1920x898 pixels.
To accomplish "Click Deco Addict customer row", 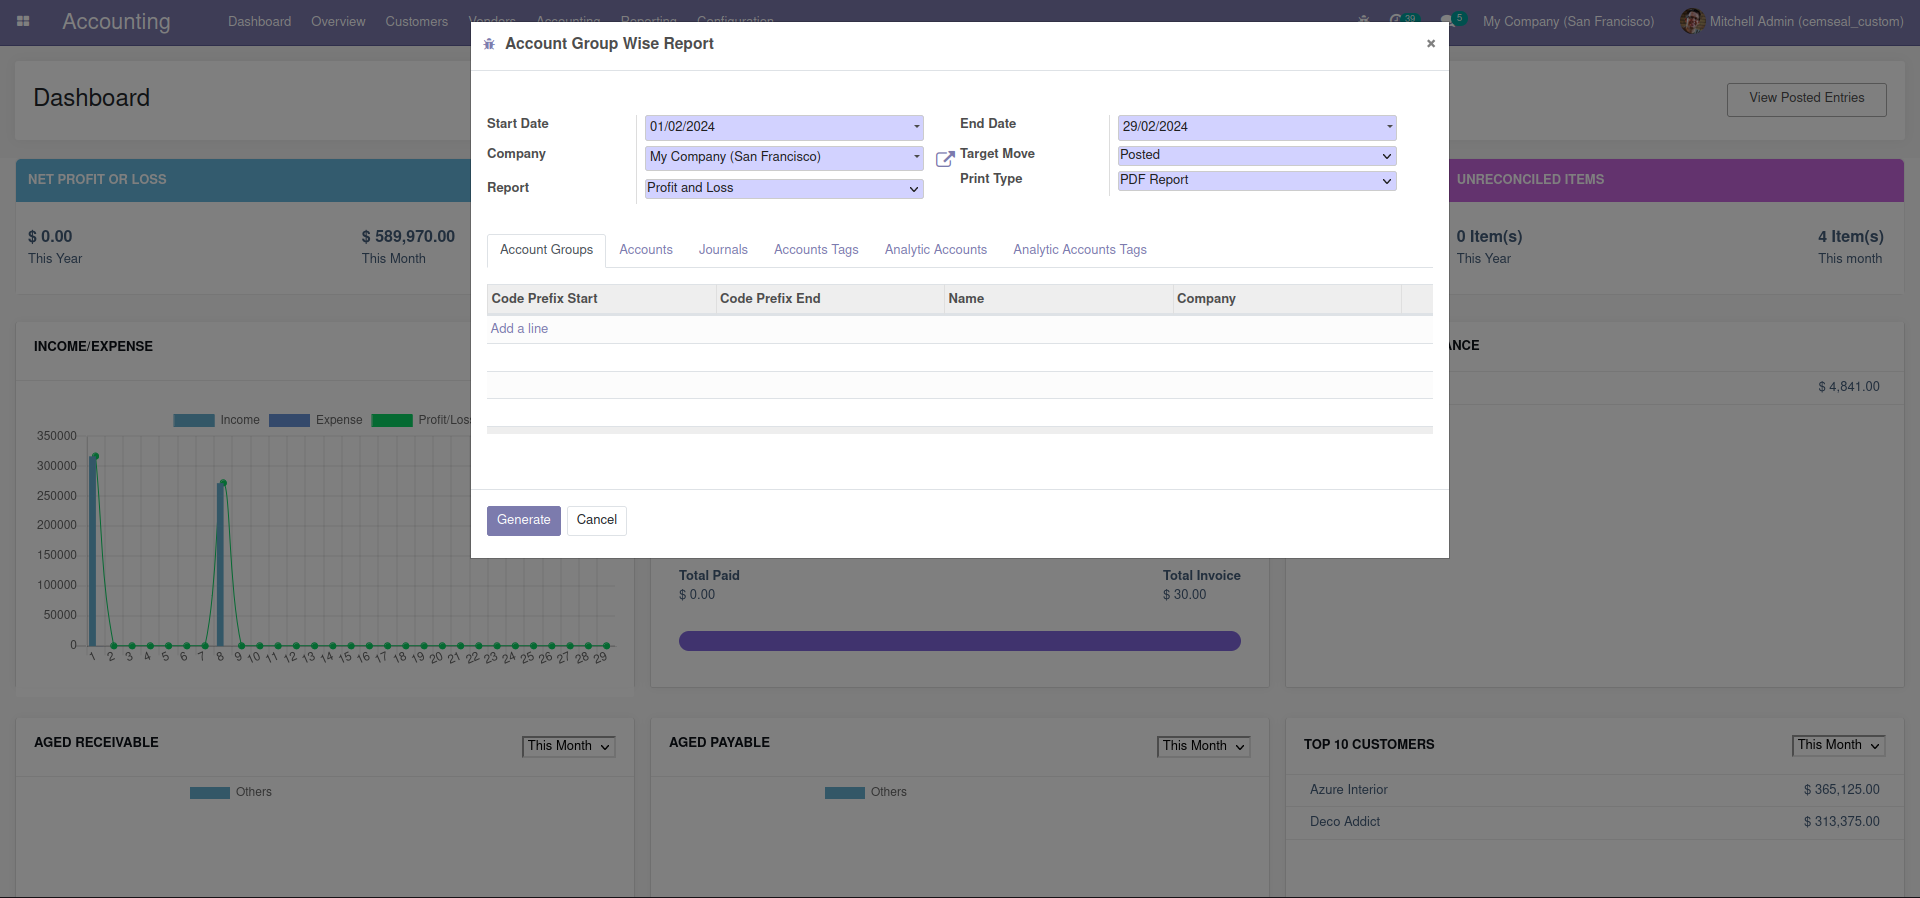I will [1594, 822].
